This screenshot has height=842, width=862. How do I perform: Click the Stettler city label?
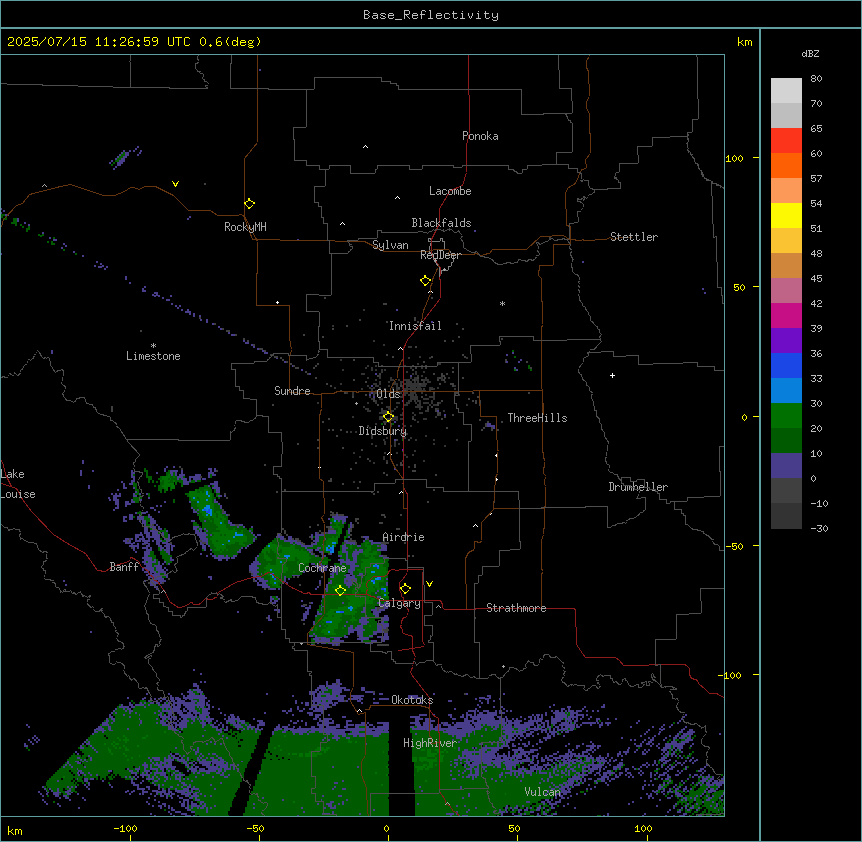coord(634,237)
